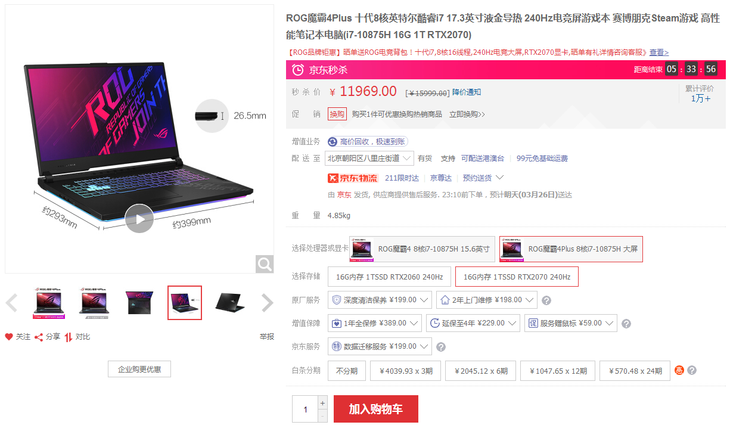
Task: Click the 分享 share icon
Action: pyautogui.click(x=39, y=337)
